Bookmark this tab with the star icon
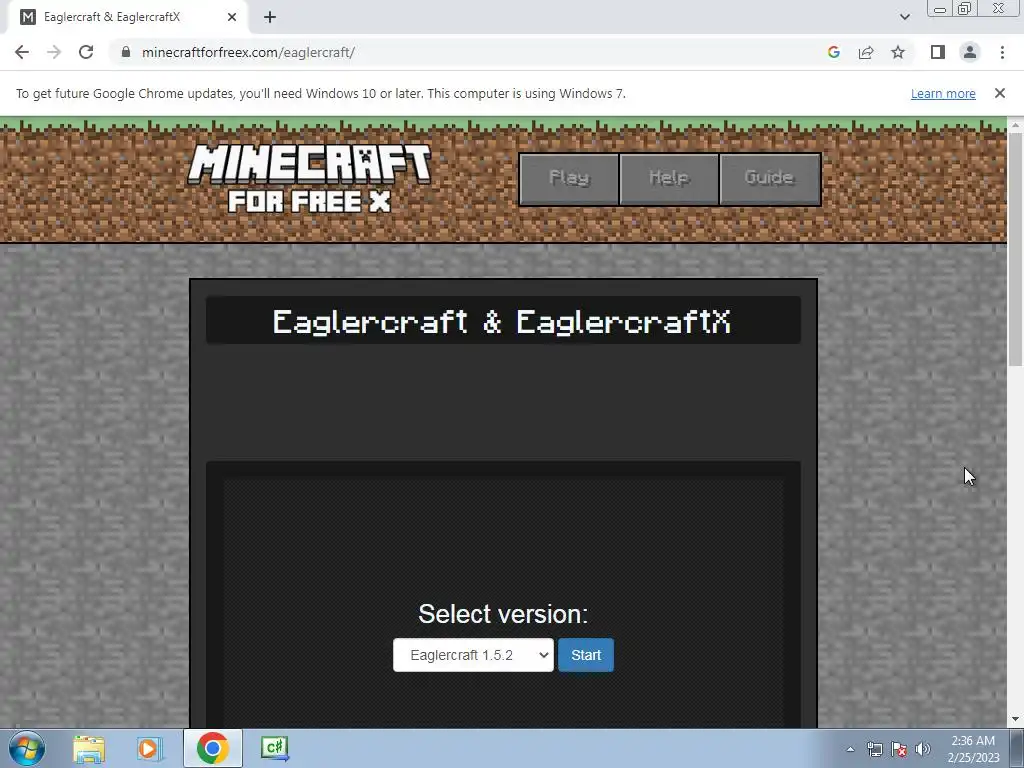 pyautogui.click(x=898, y=52)
